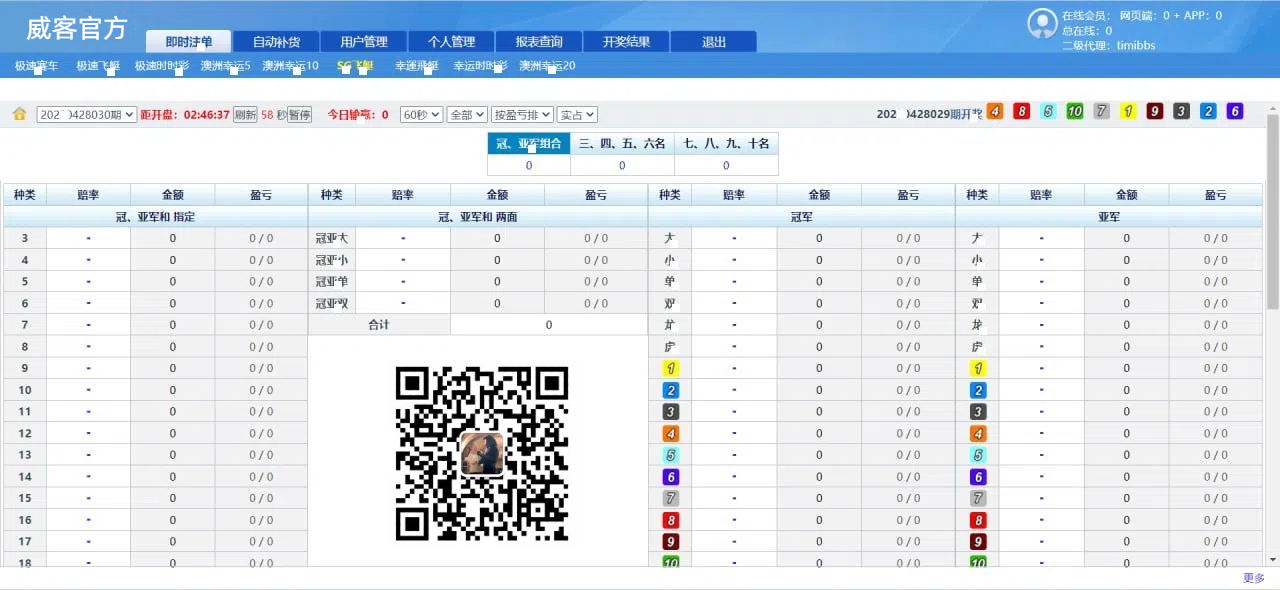Click the purple 6 ball in the 亚军 column
Viewport: 1280px width, 590px height.
[978, 478]
